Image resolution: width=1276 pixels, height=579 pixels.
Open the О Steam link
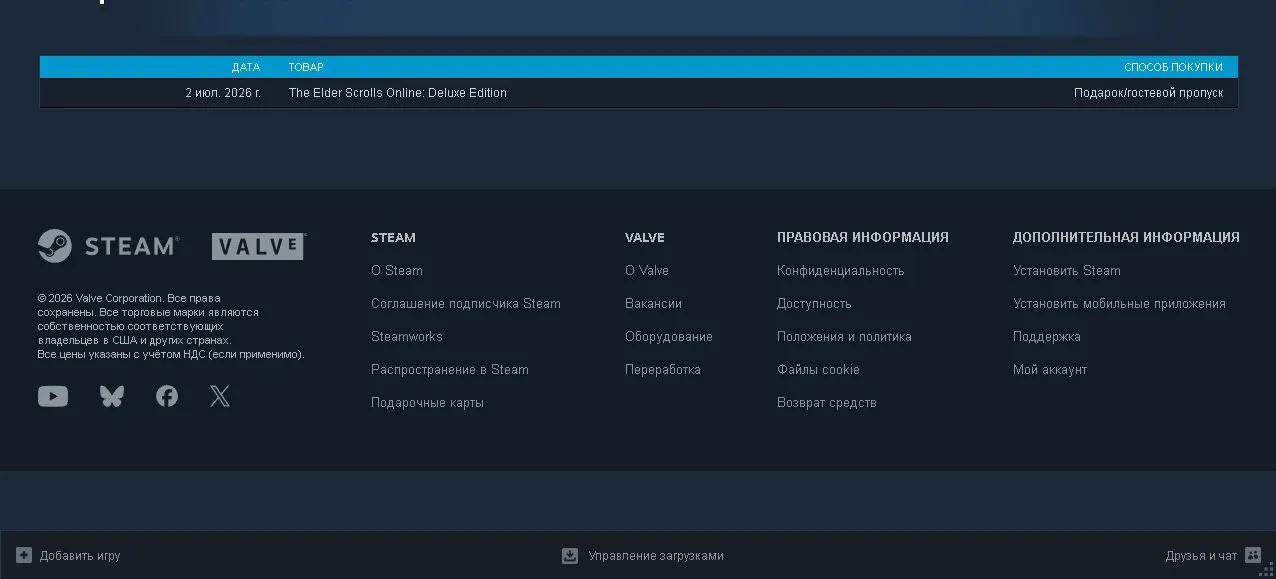click(397, 270)
